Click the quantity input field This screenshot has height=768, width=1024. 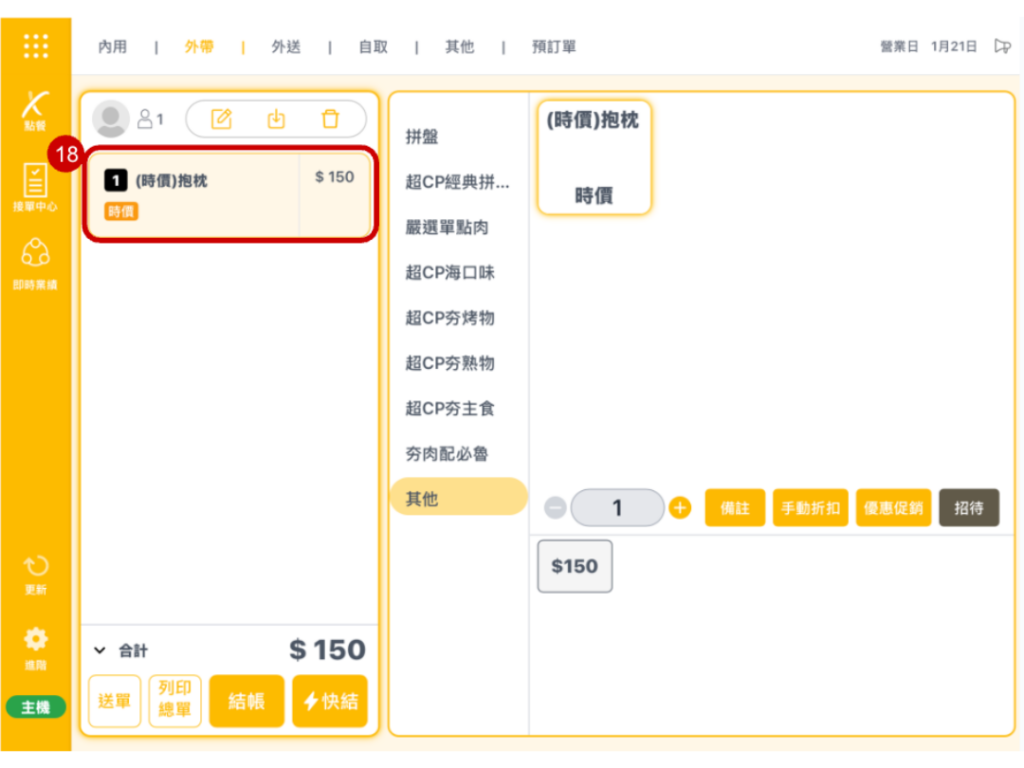(617, 508)
